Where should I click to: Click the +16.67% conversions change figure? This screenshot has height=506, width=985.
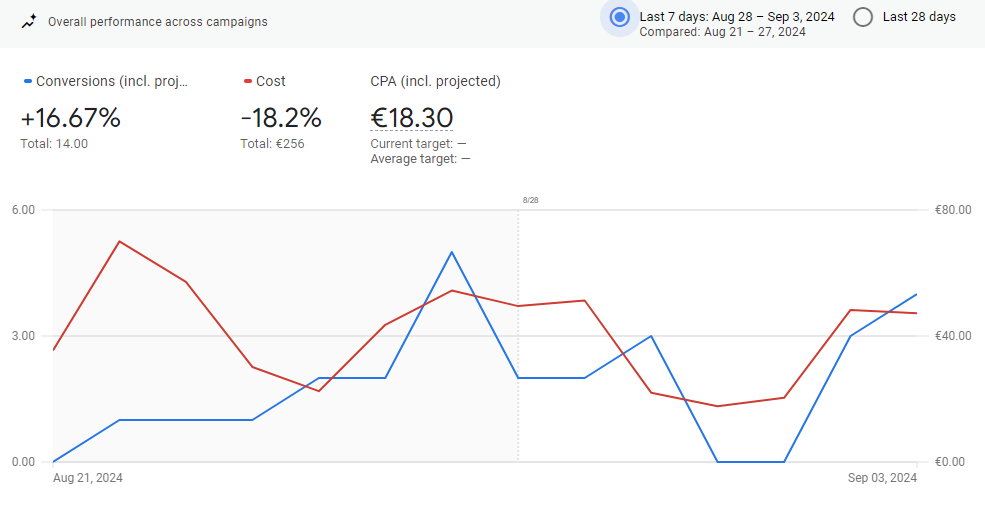(70, 118)
